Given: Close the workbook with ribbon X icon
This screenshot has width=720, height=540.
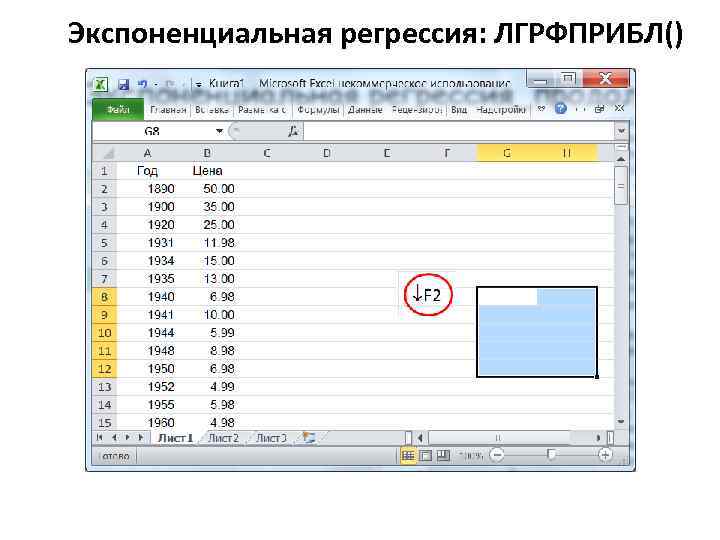Looking at the screenshot, I should [619, 108].
